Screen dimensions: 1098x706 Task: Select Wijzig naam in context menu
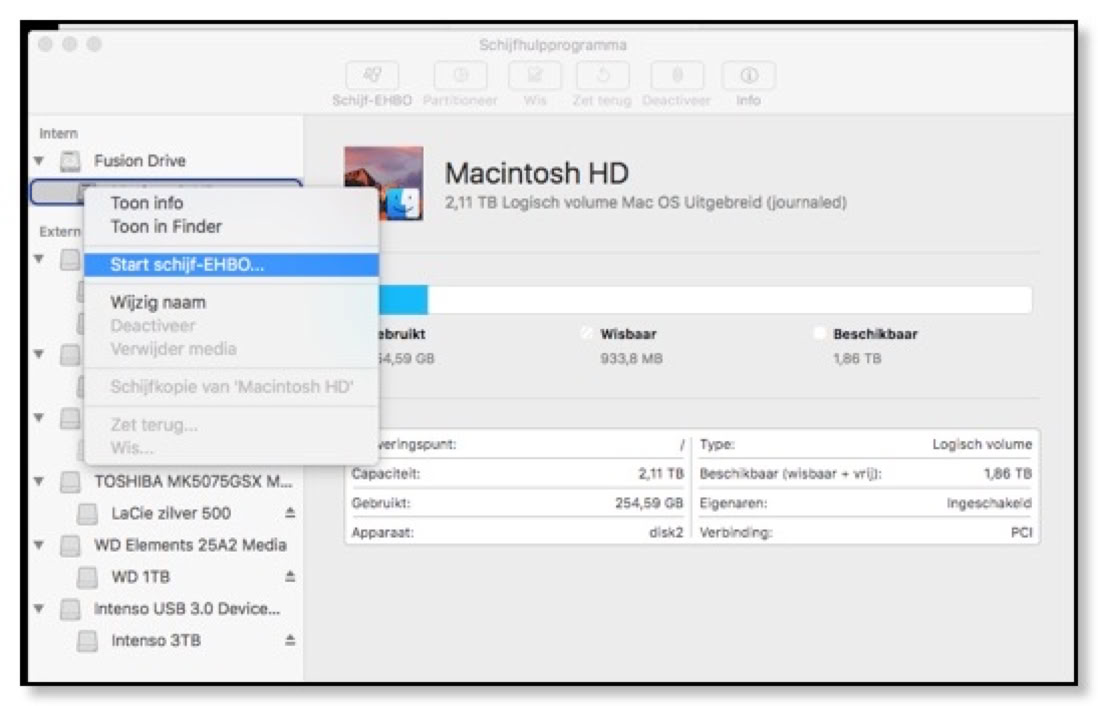coord(158,302)
